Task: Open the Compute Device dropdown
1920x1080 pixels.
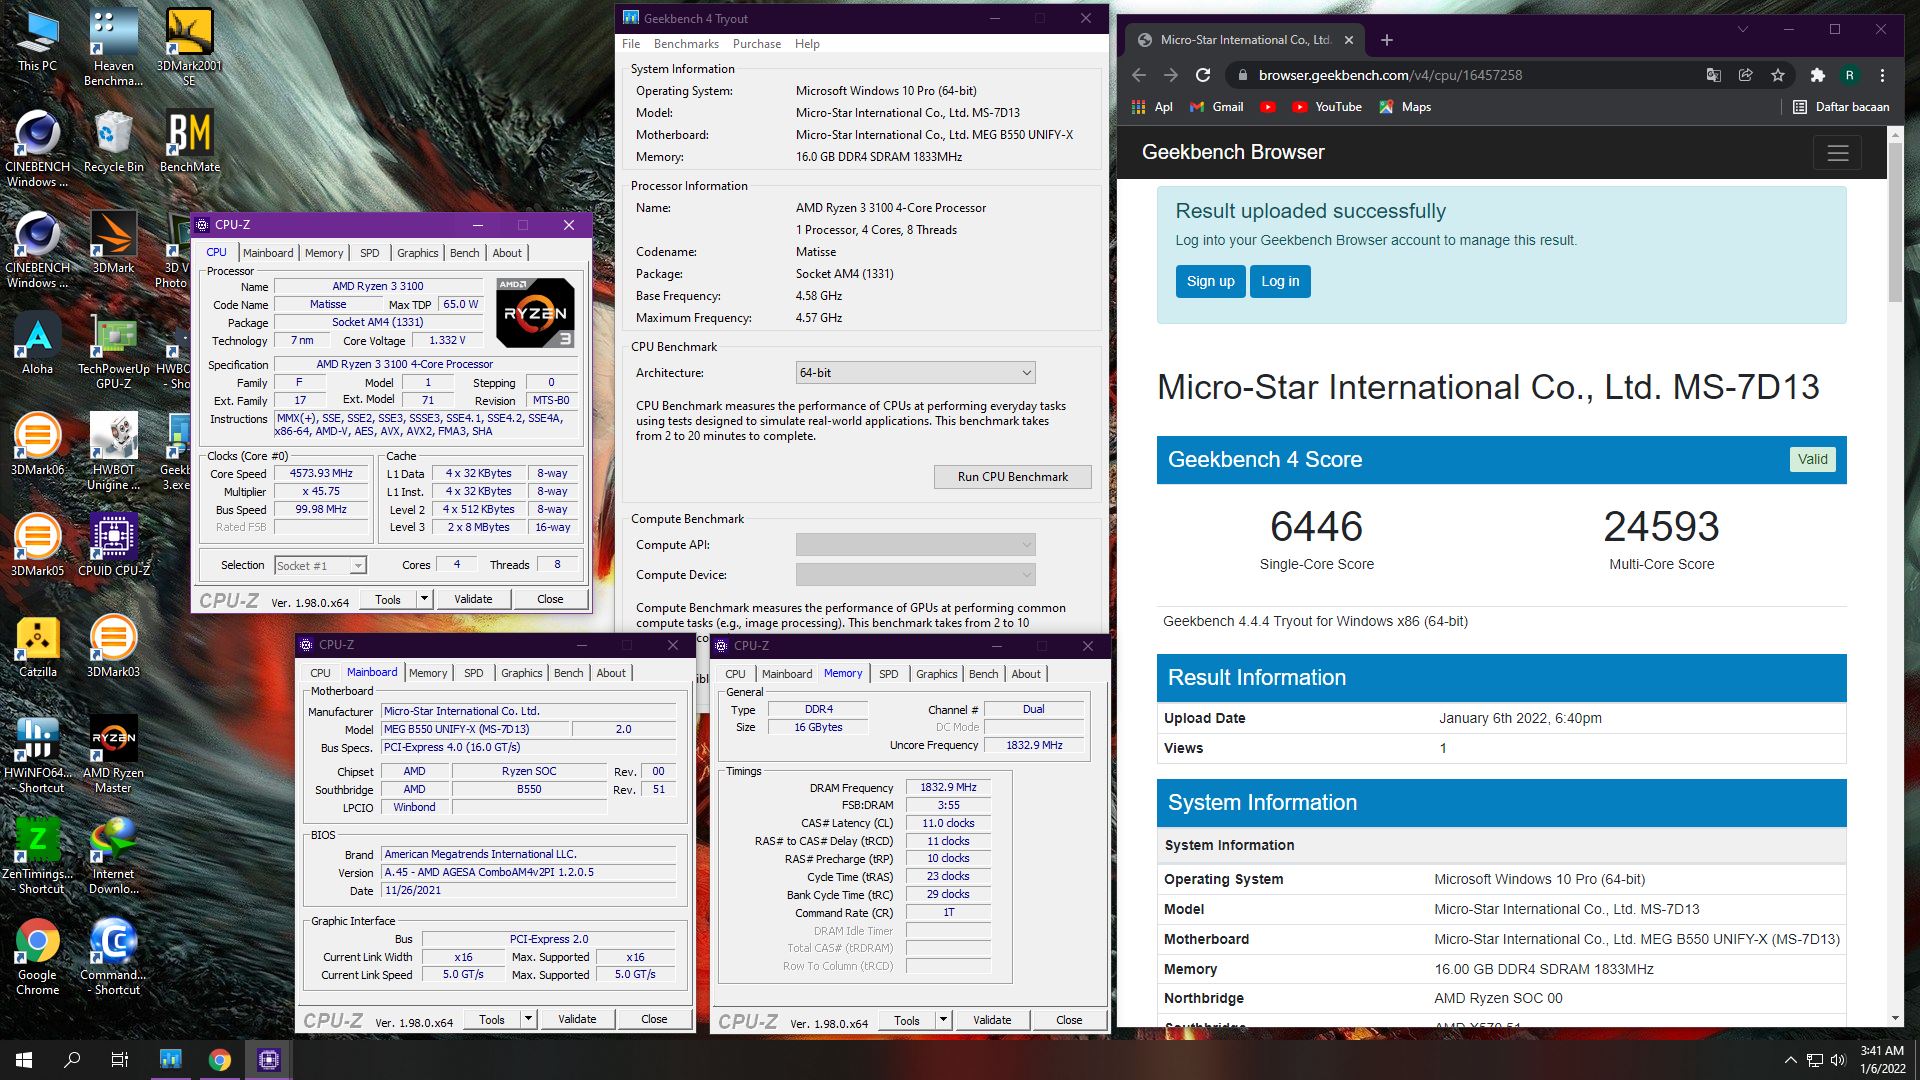Action: coord(915,575)
